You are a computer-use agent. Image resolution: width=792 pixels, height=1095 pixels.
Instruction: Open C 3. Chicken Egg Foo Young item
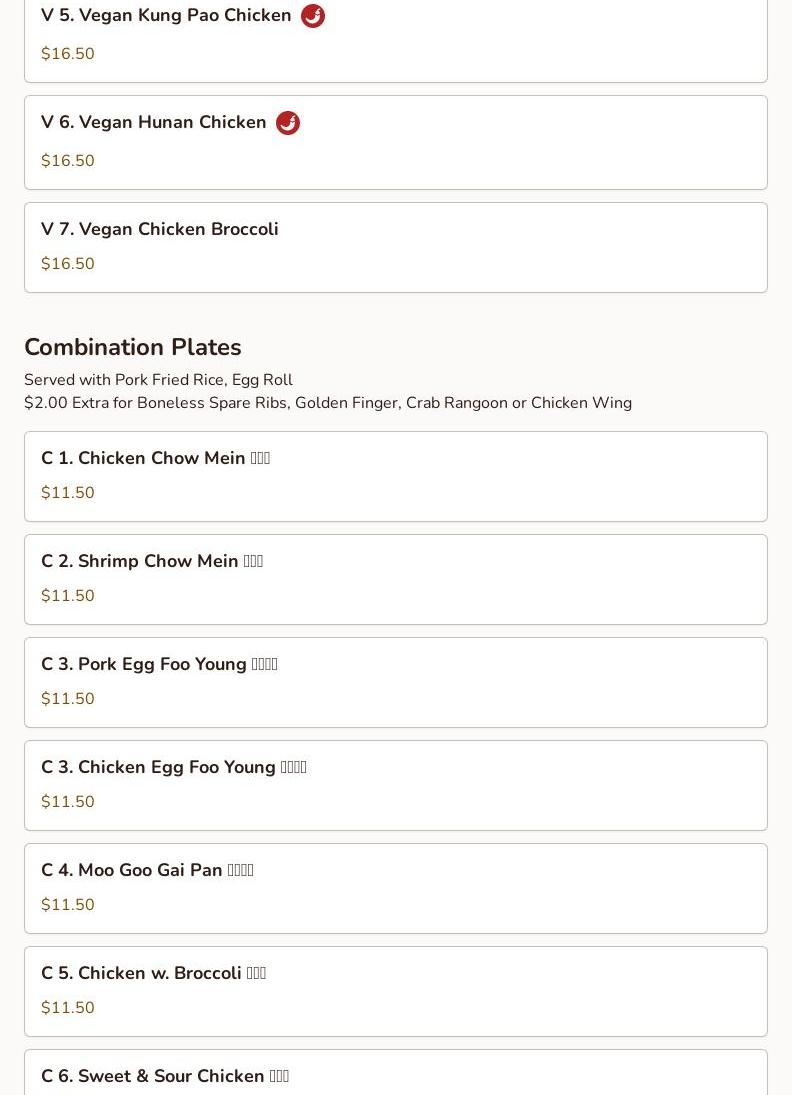(173, 767)
